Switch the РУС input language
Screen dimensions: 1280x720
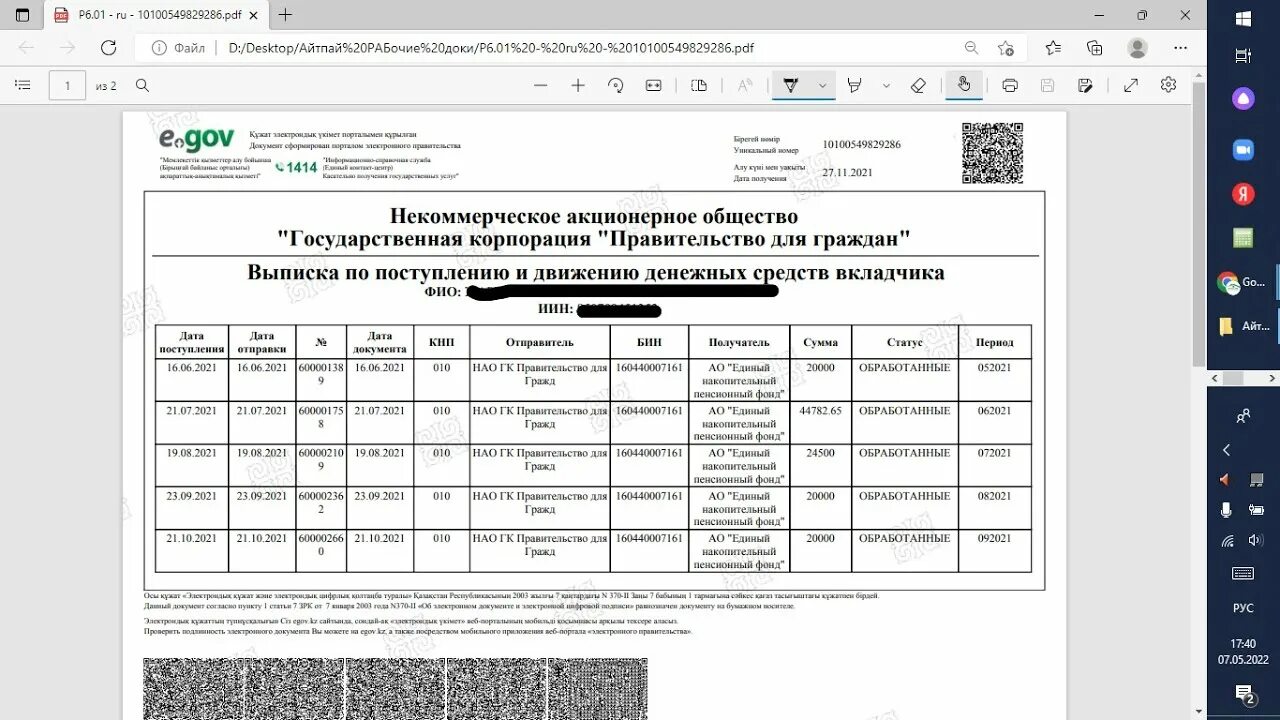pyautogui.click(x=1243, y=608)
